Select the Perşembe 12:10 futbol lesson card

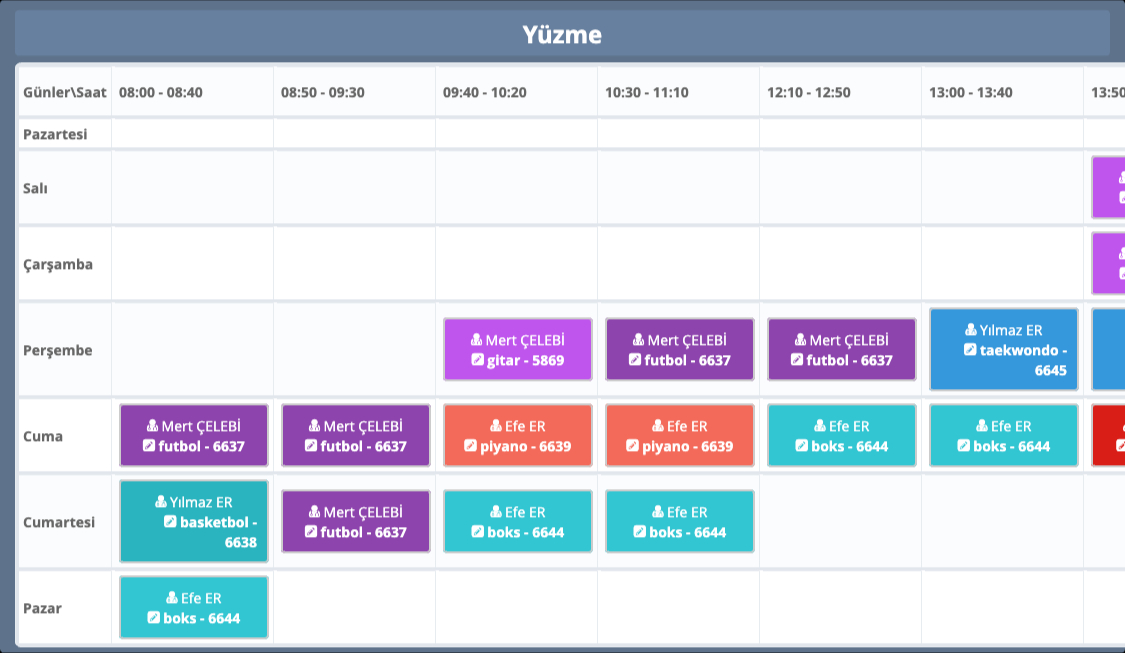(x=841, y=350)
